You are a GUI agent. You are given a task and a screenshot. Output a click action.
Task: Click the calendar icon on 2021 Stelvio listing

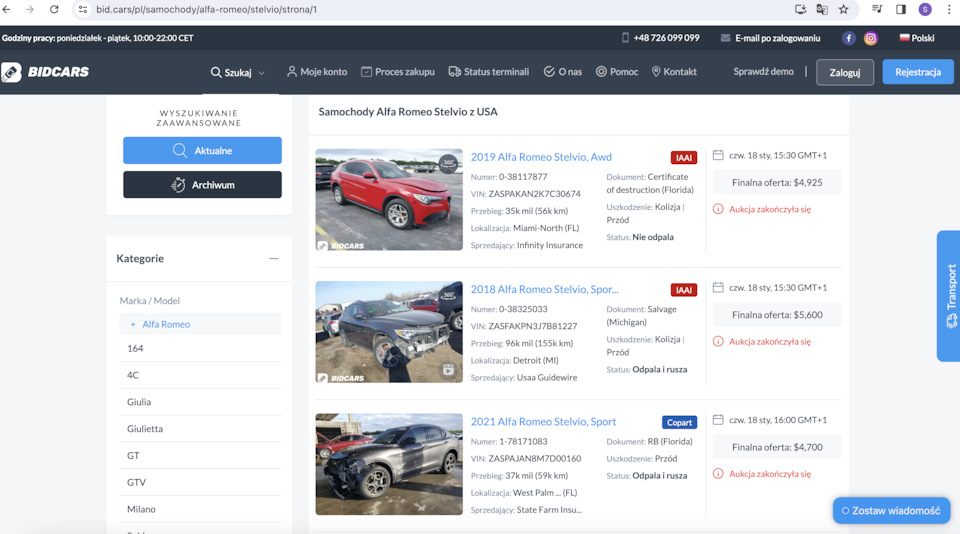(x=718, y=419)
